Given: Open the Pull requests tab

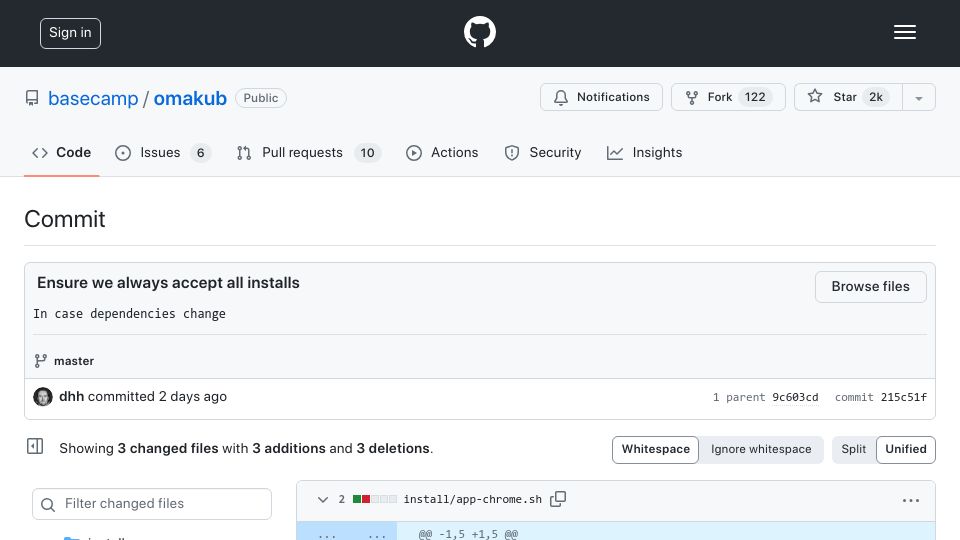Looking at the screenshot, I should click(x=309, y=152).
